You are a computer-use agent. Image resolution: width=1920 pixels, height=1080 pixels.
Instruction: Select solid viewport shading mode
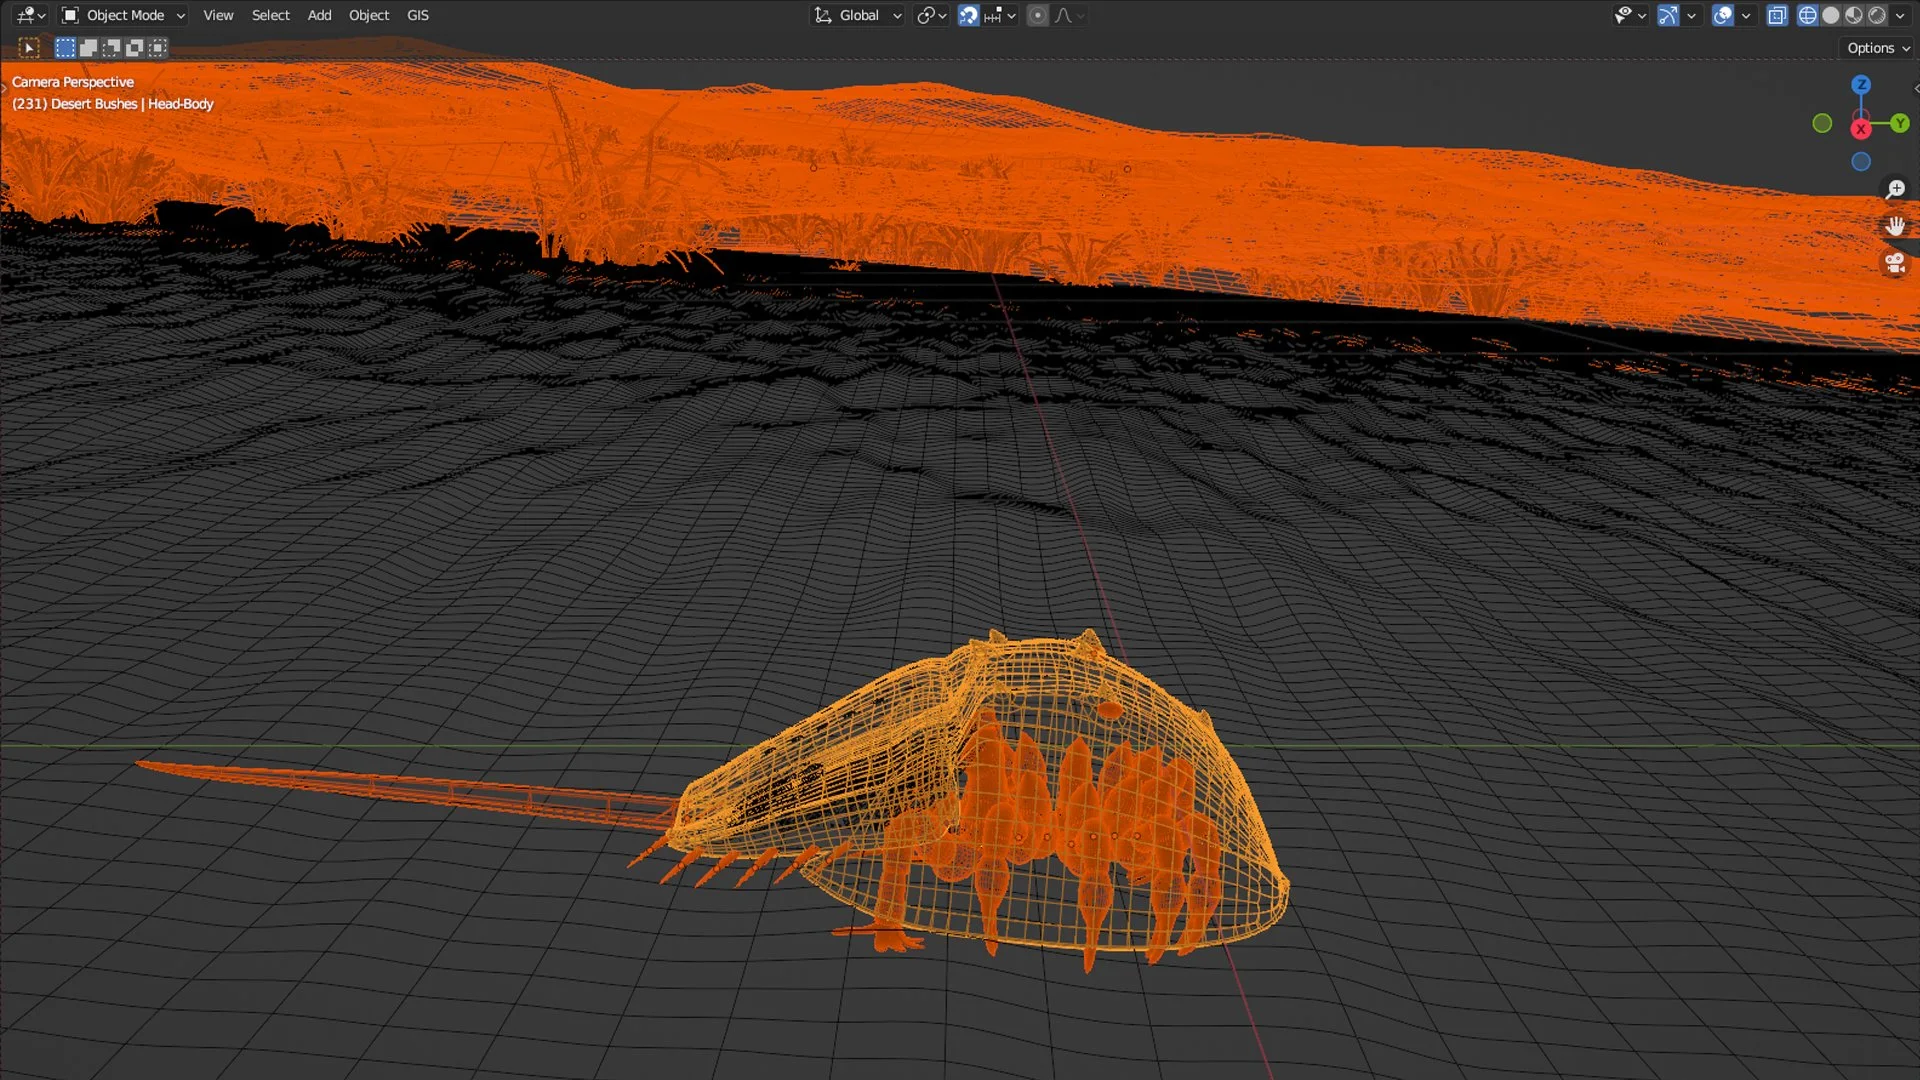1831,15
